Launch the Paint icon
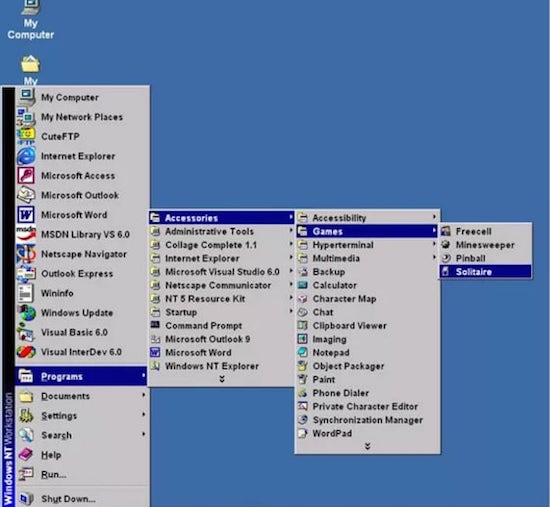The width and height of the screenshot is (550, 507). (x=302, y=379)
